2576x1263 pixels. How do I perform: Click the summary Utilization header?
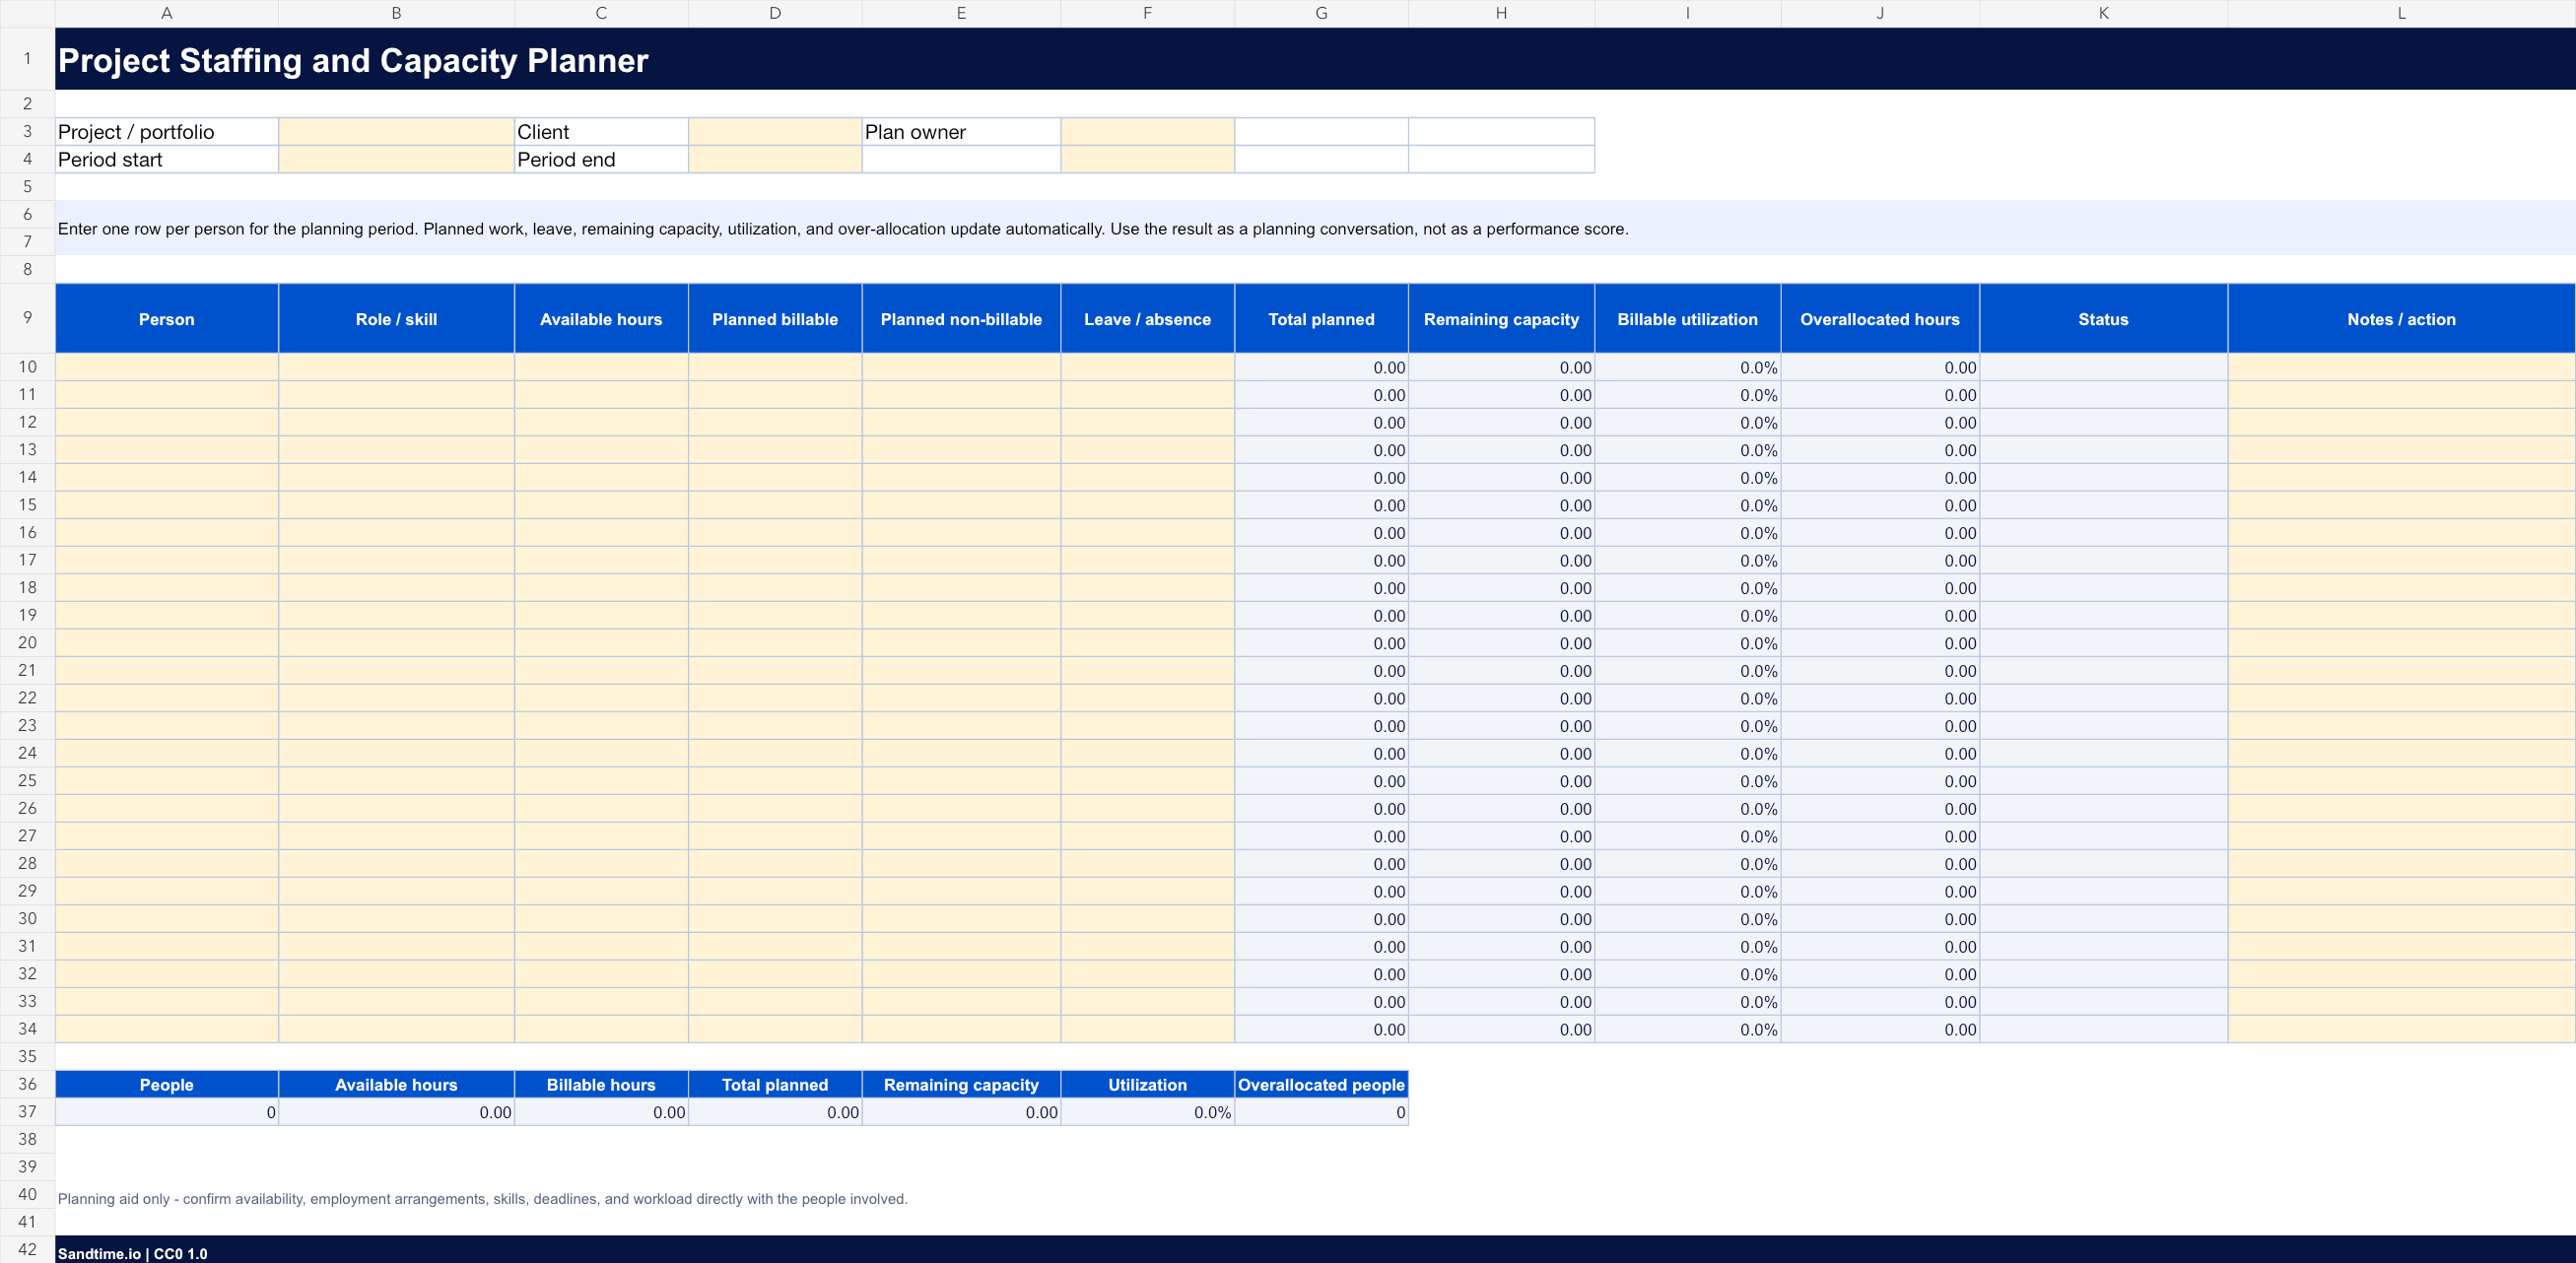click(x=1147, y=1084)
